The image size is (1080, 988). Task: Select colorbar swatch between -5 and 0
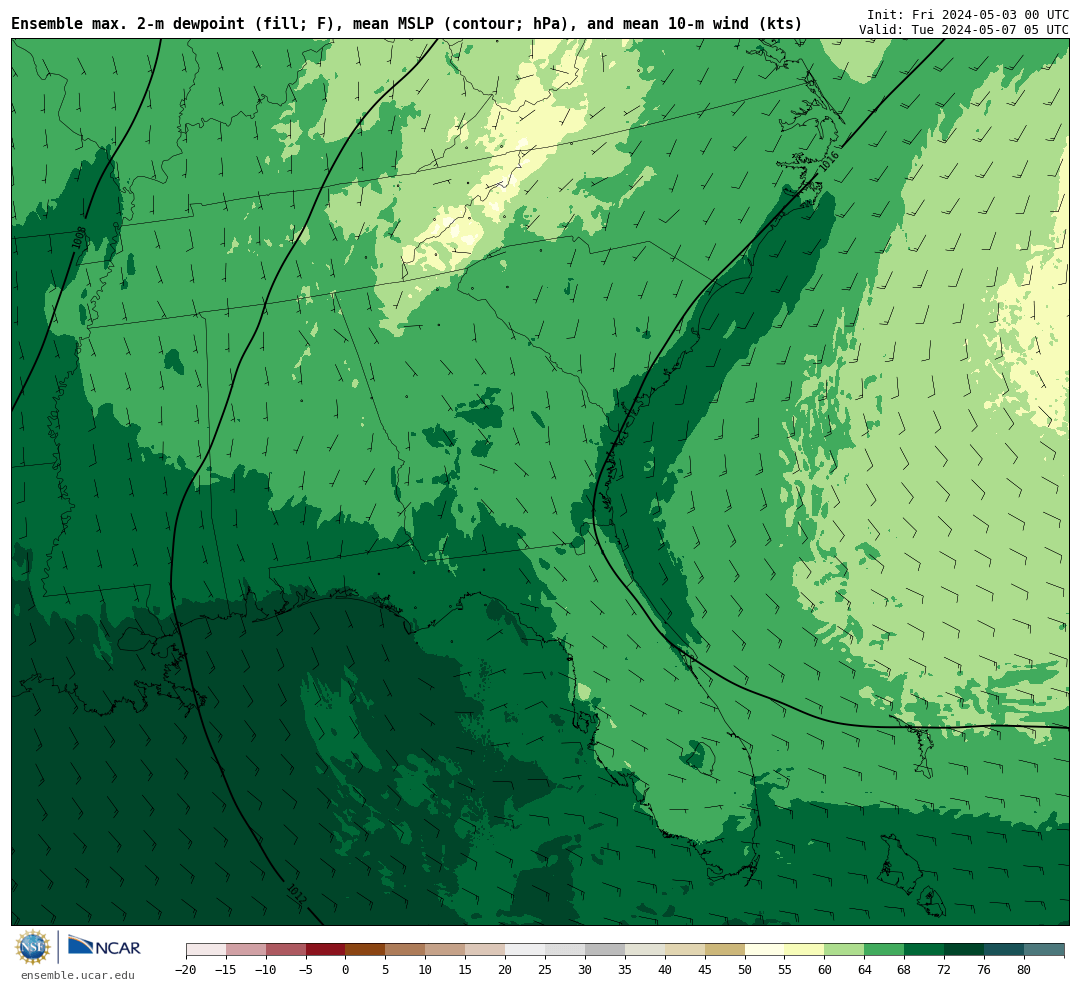click(326, 950)
